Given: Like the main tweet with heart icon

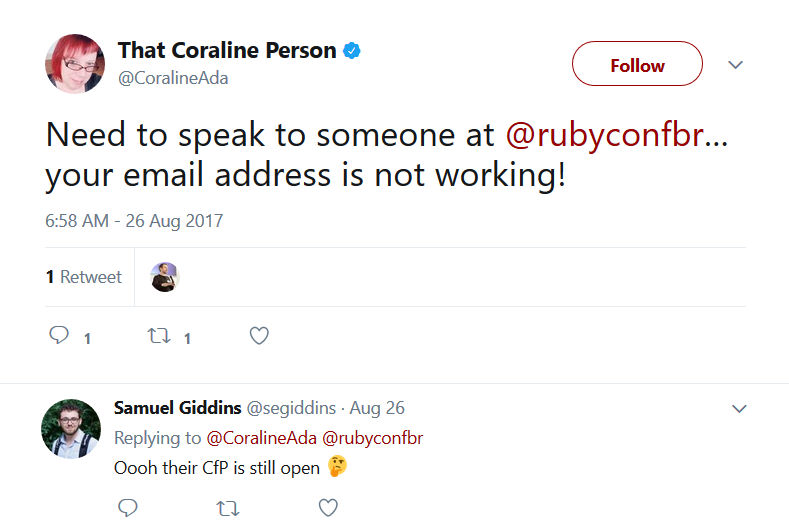Looking at the screenshot, I should click(x=259, y=336).
